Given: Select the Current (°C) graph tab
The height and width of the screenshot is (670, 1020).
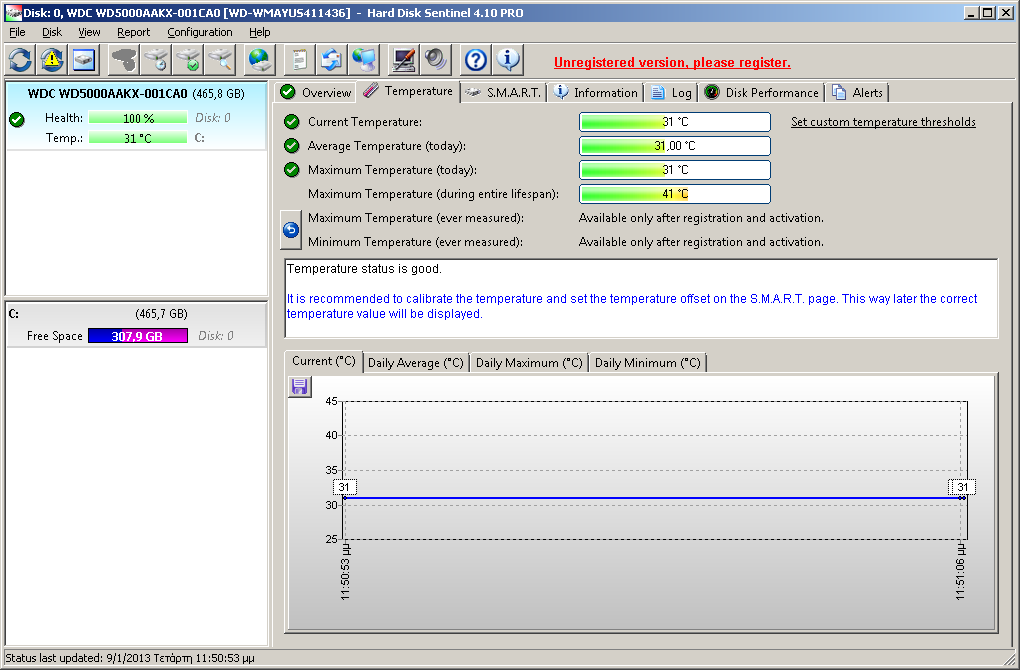Looking at the screenshot, I should coord(323,361).
